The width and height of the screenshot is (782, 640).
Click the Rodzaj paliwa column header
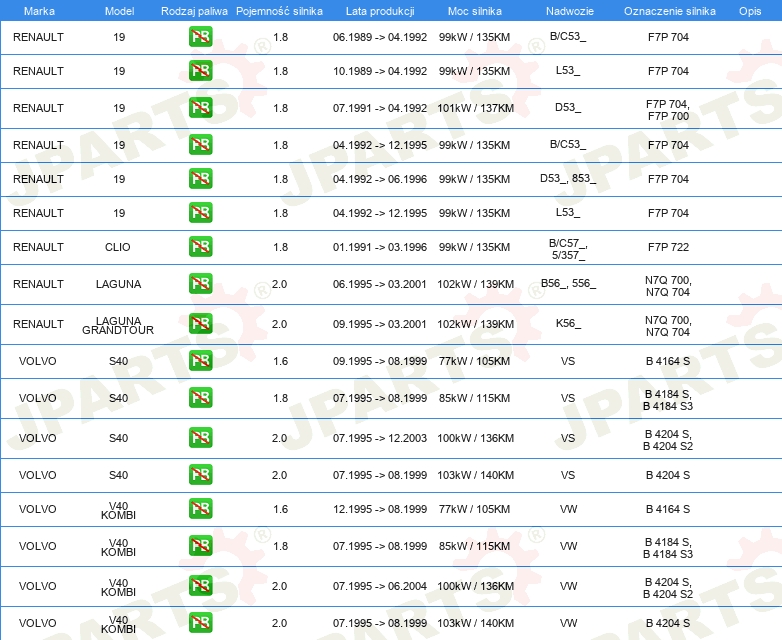(x=194, y=11)
